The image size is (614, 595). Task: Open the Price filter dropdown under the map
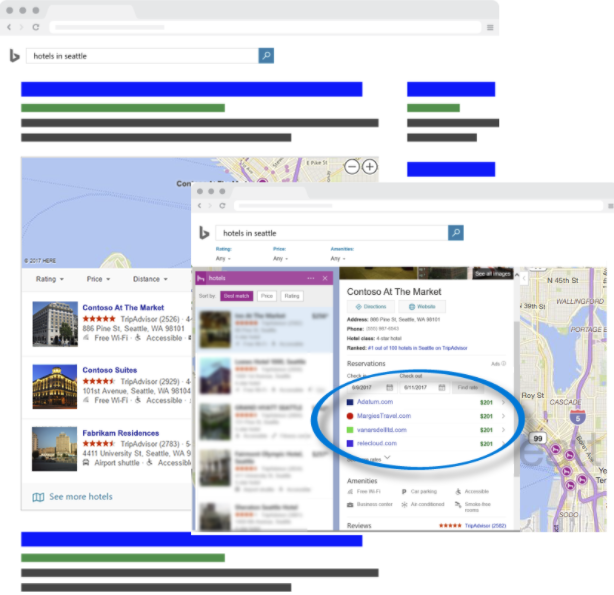click(99, 279)
